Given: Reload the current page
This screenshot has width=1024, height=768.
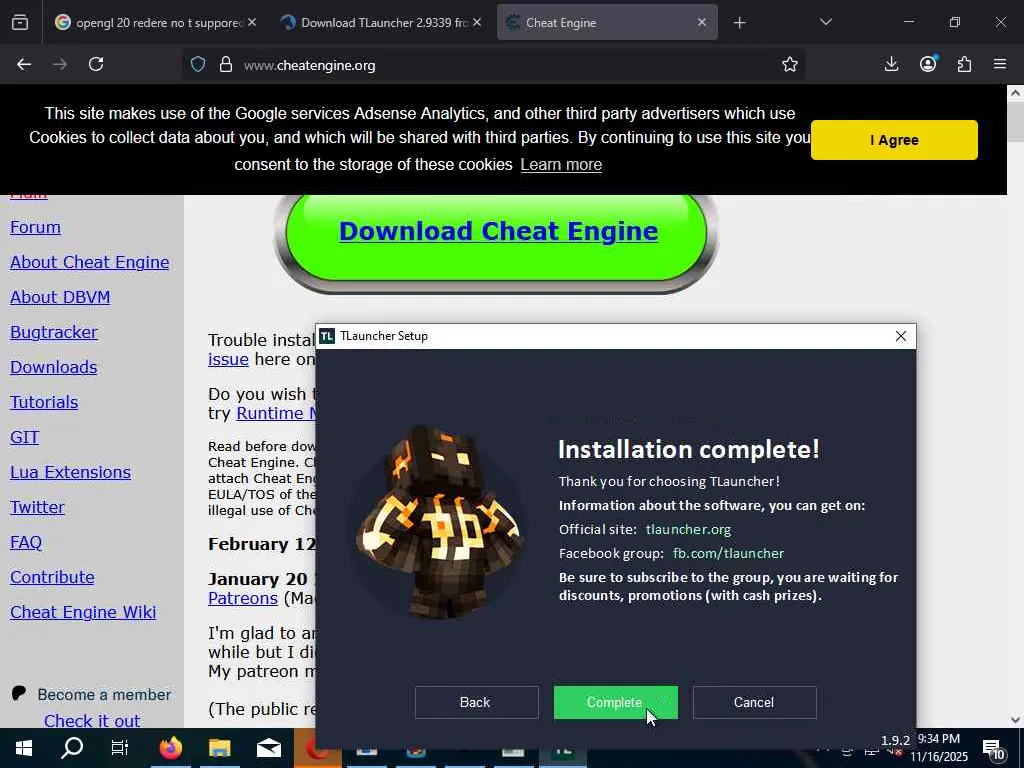Looking at the screenshot, I should point(96,65).
